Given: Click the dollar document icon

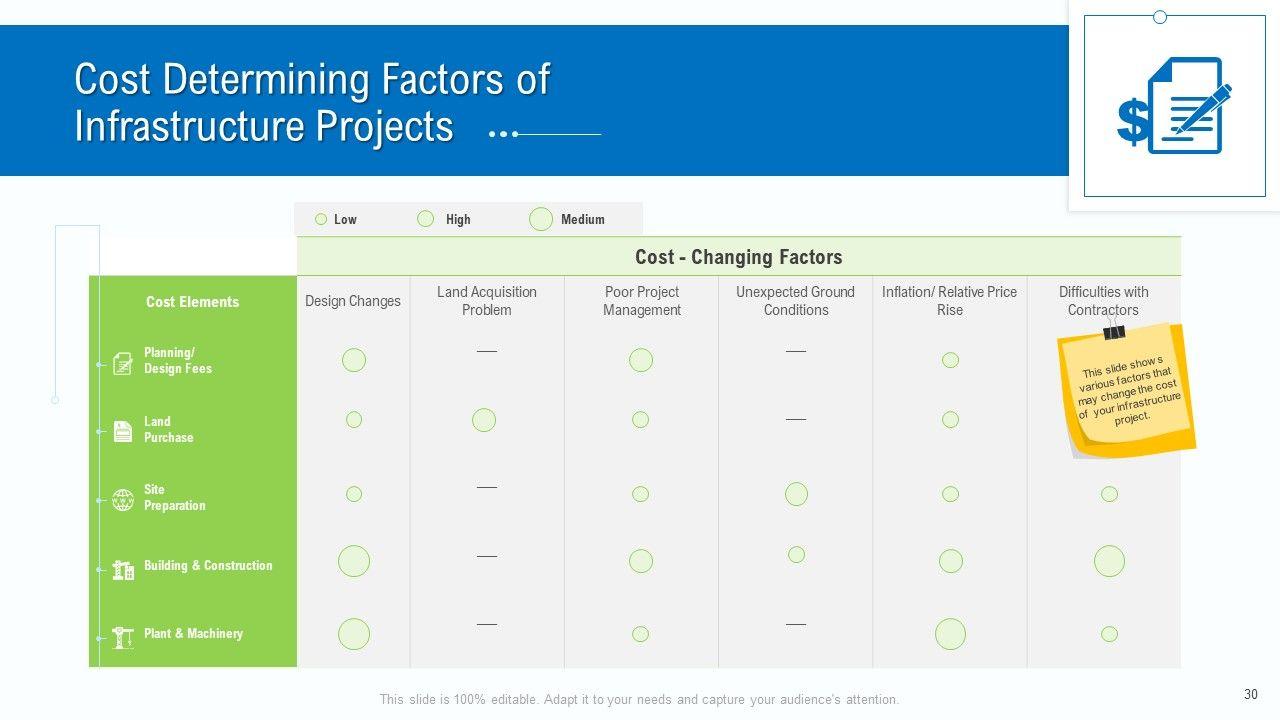Looking at the screenshot, I should click(1174, 106).
